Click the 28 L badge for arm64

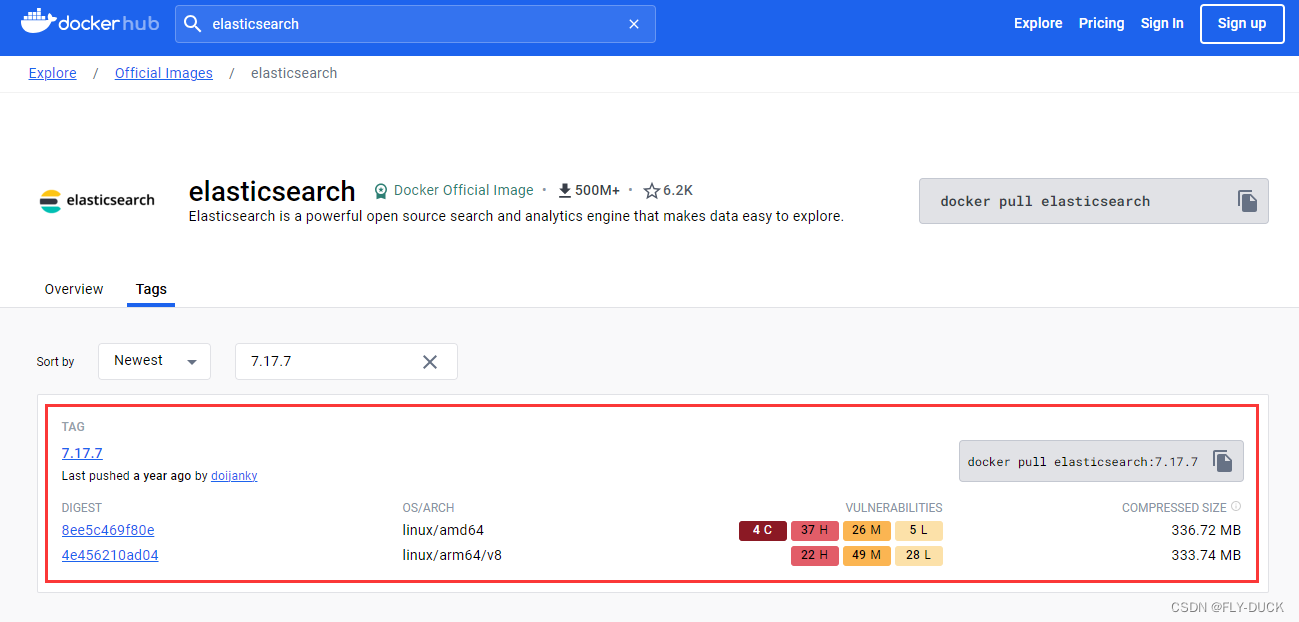919,555
